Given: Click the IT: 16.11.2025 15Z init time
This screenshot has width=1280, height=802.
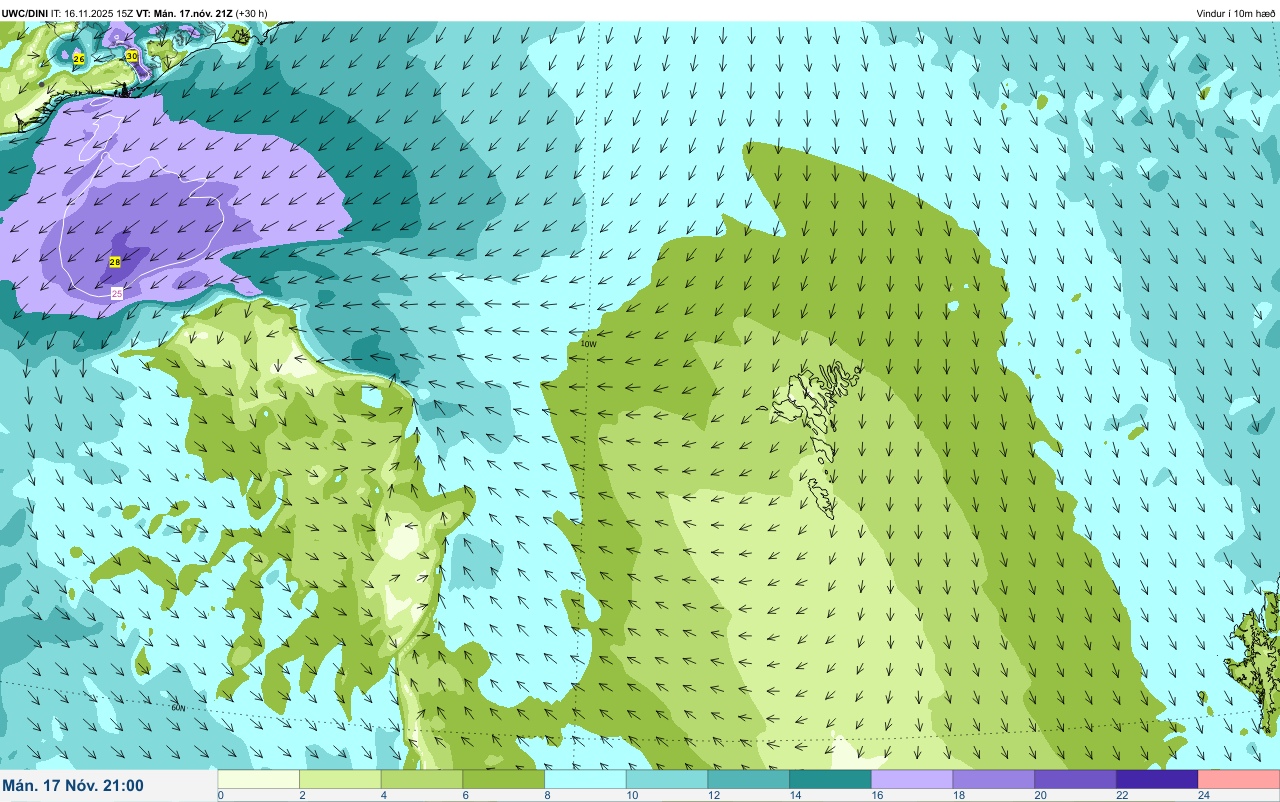Looking at the screenshot, I should pos(92,13).
